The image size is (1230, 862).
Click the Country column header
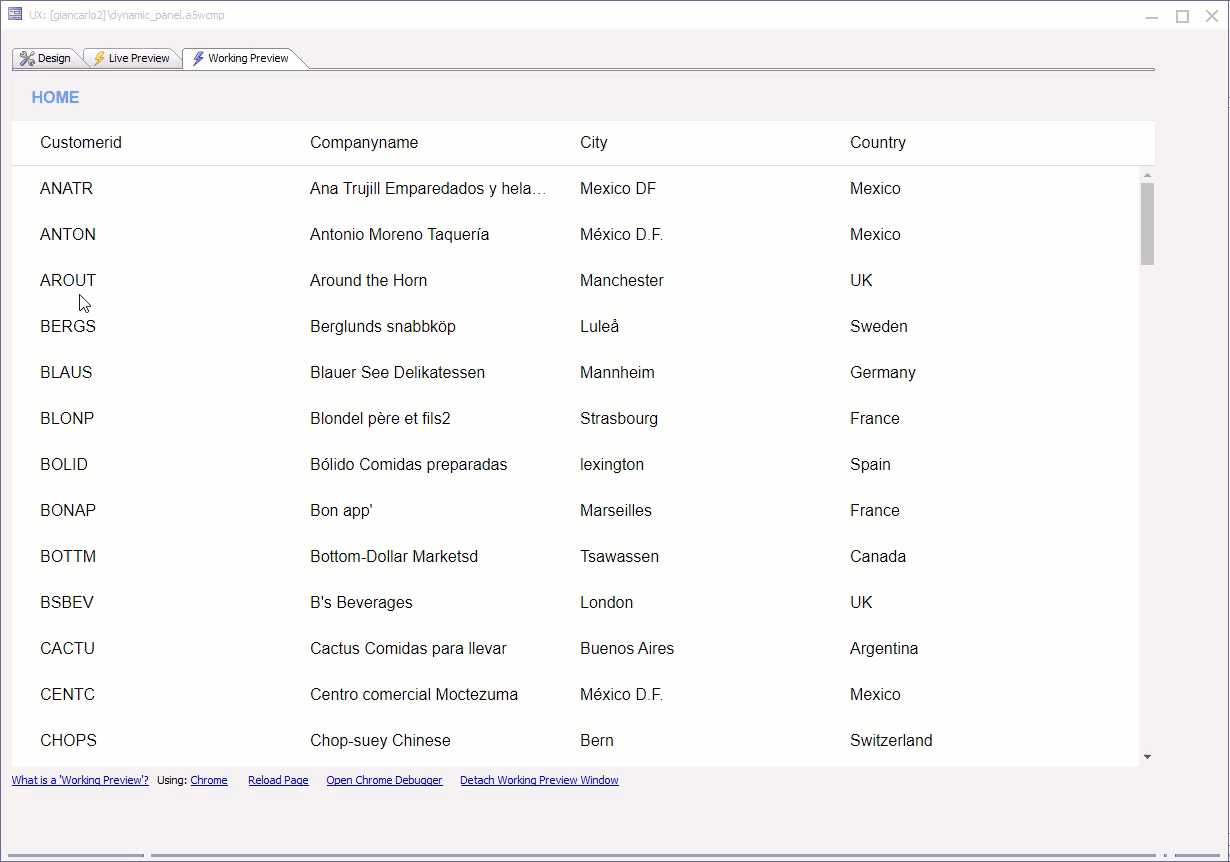(878, 142)
